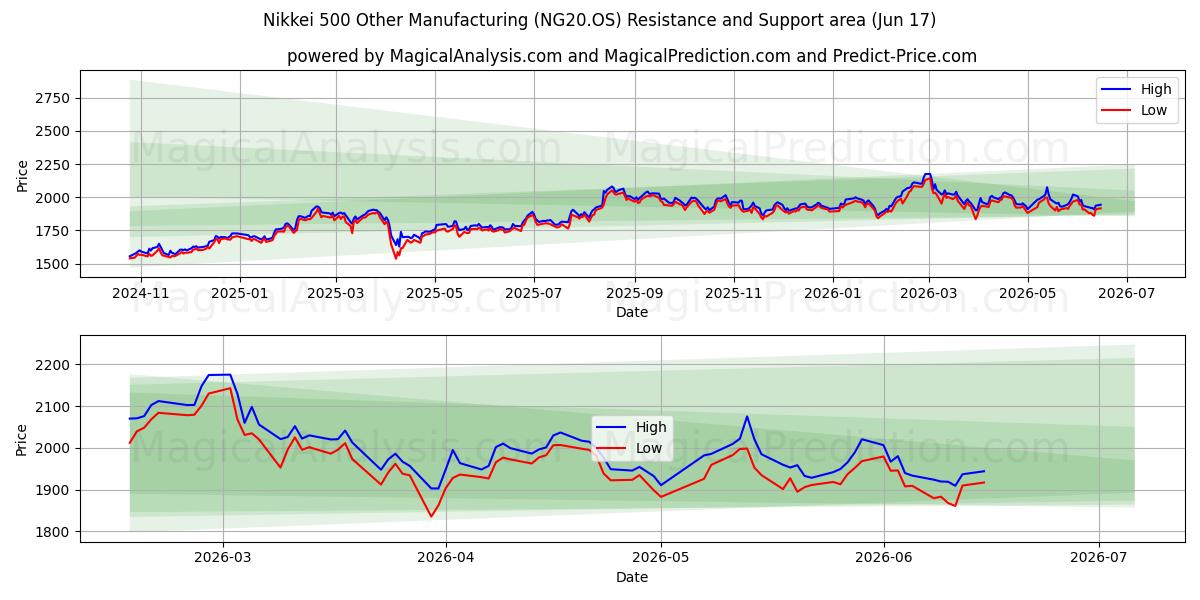Click the '2100' price tick in bottom chart
Viewport: 1200px width, 600px height.
tap(50, 407)
